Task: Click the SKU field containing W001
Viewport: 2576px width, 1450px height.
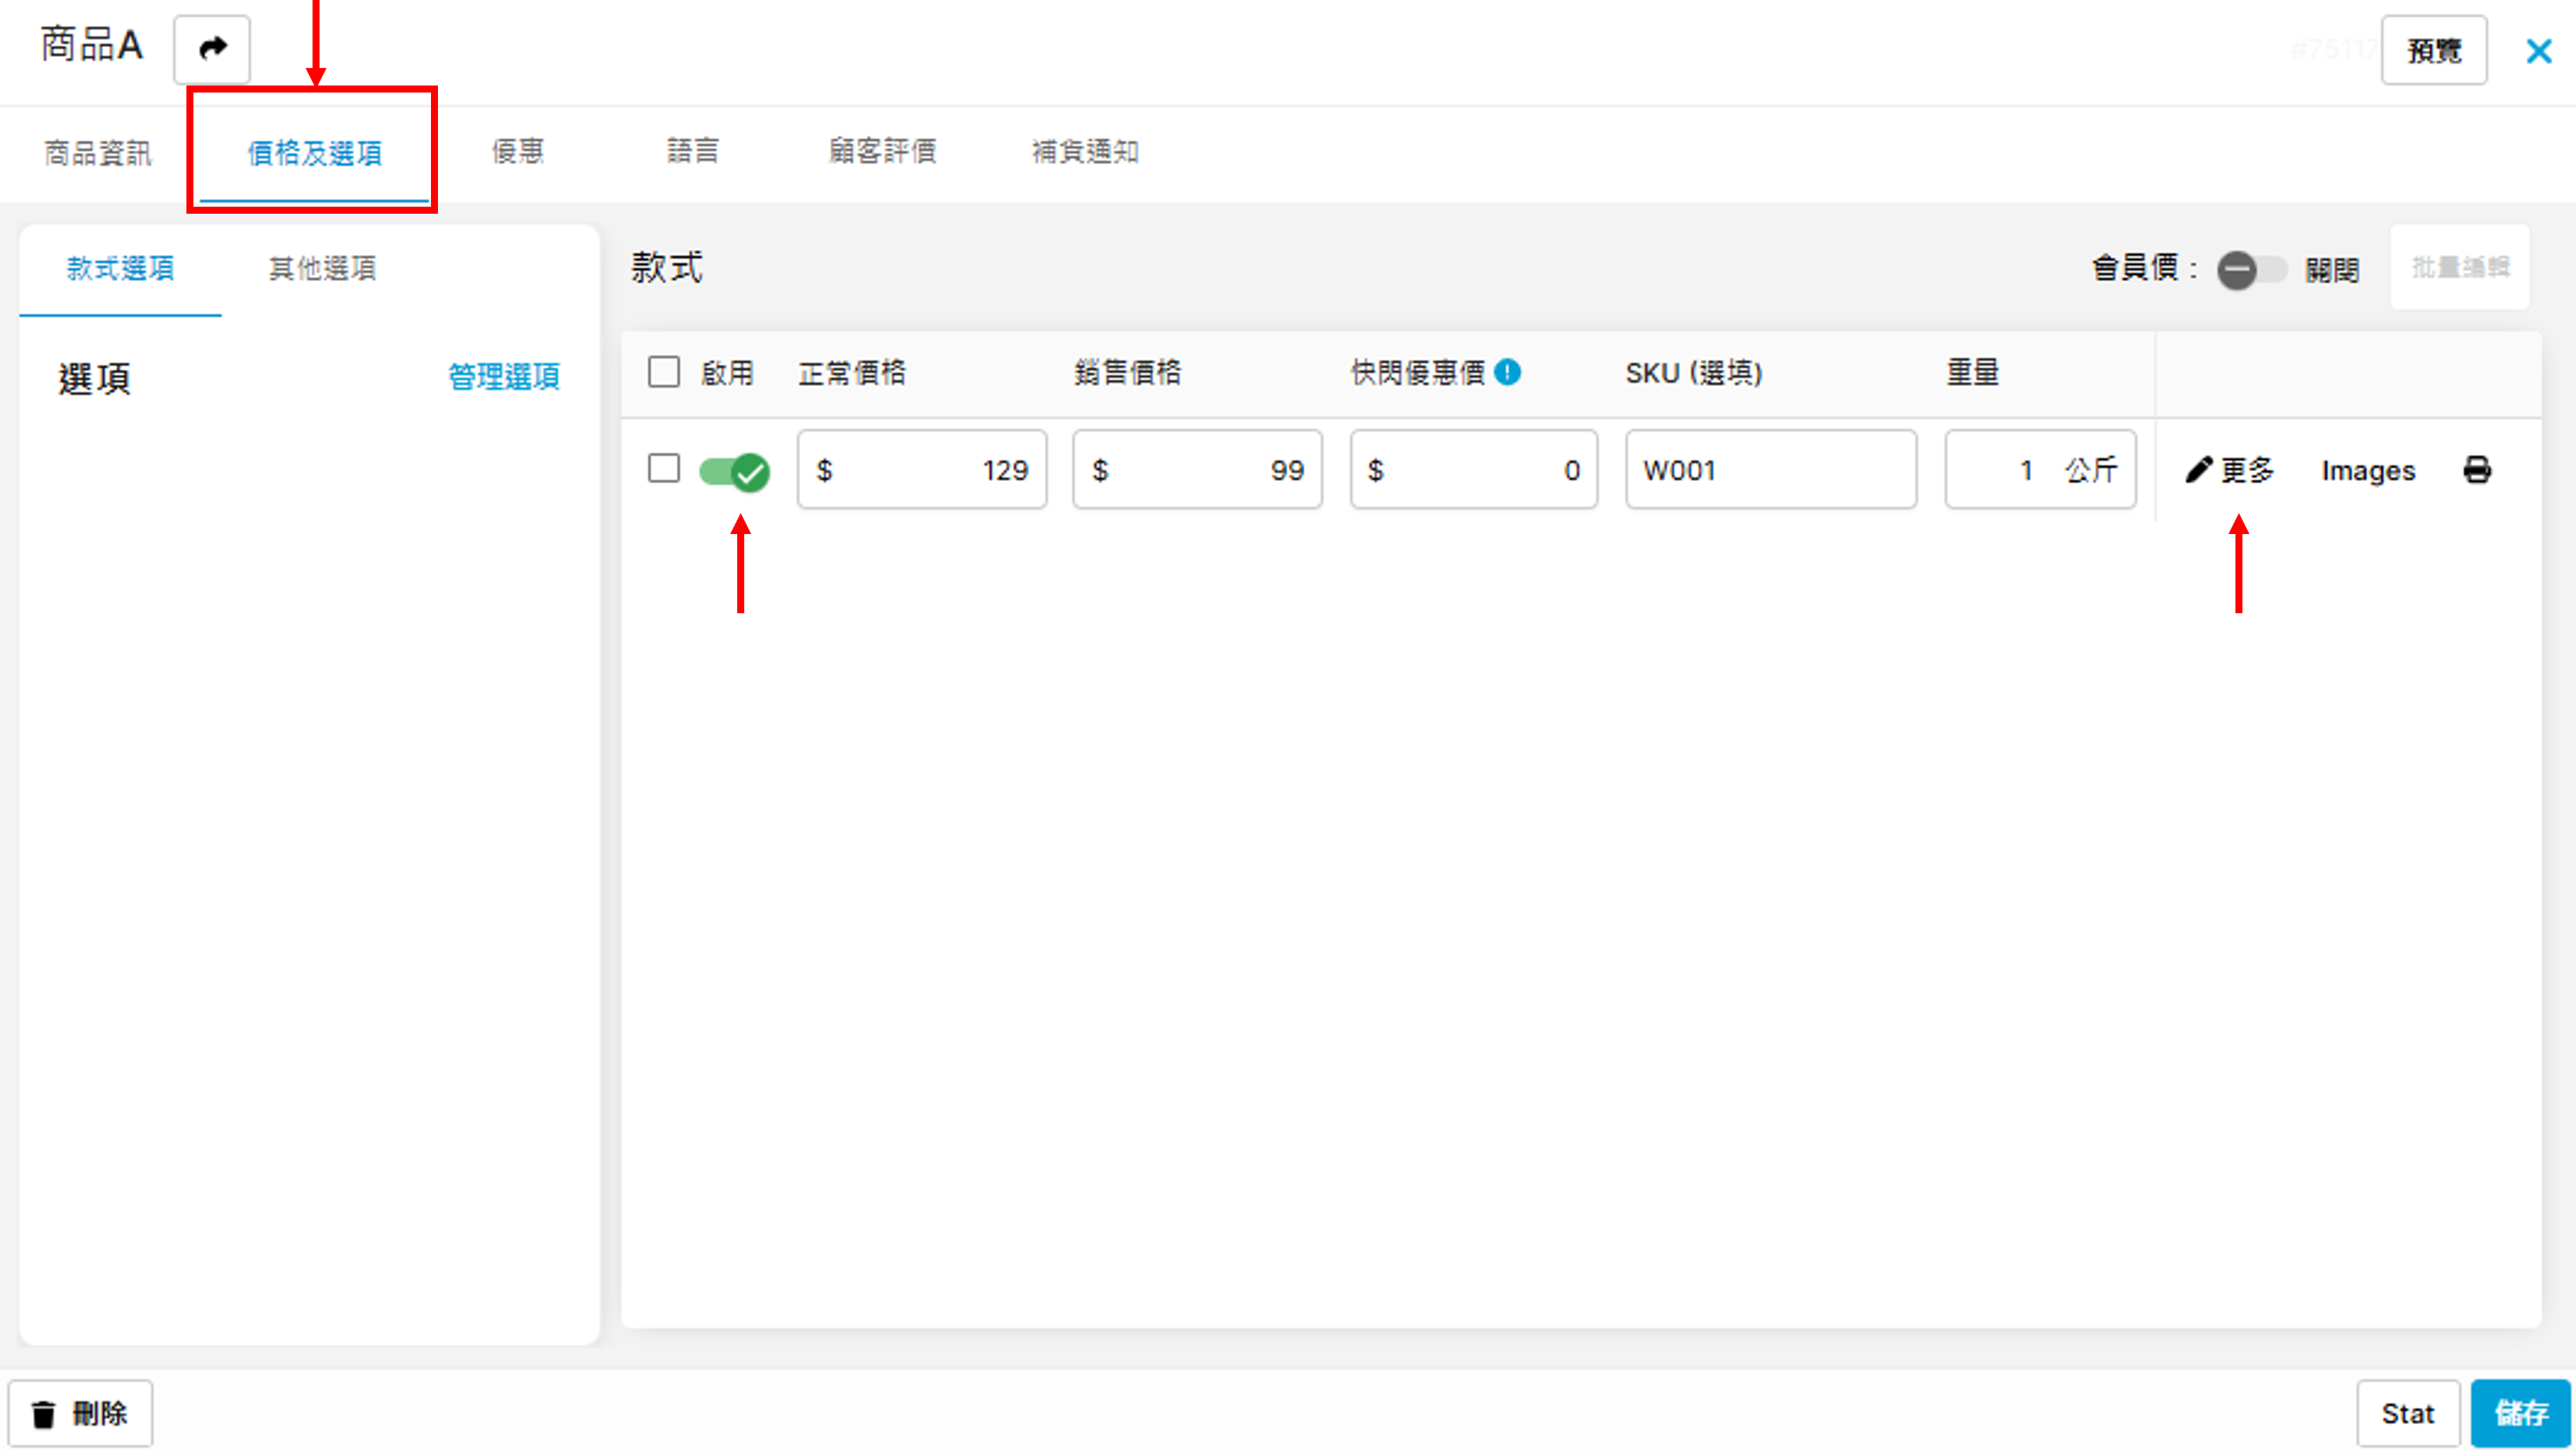Action: tap(1770, 470)
